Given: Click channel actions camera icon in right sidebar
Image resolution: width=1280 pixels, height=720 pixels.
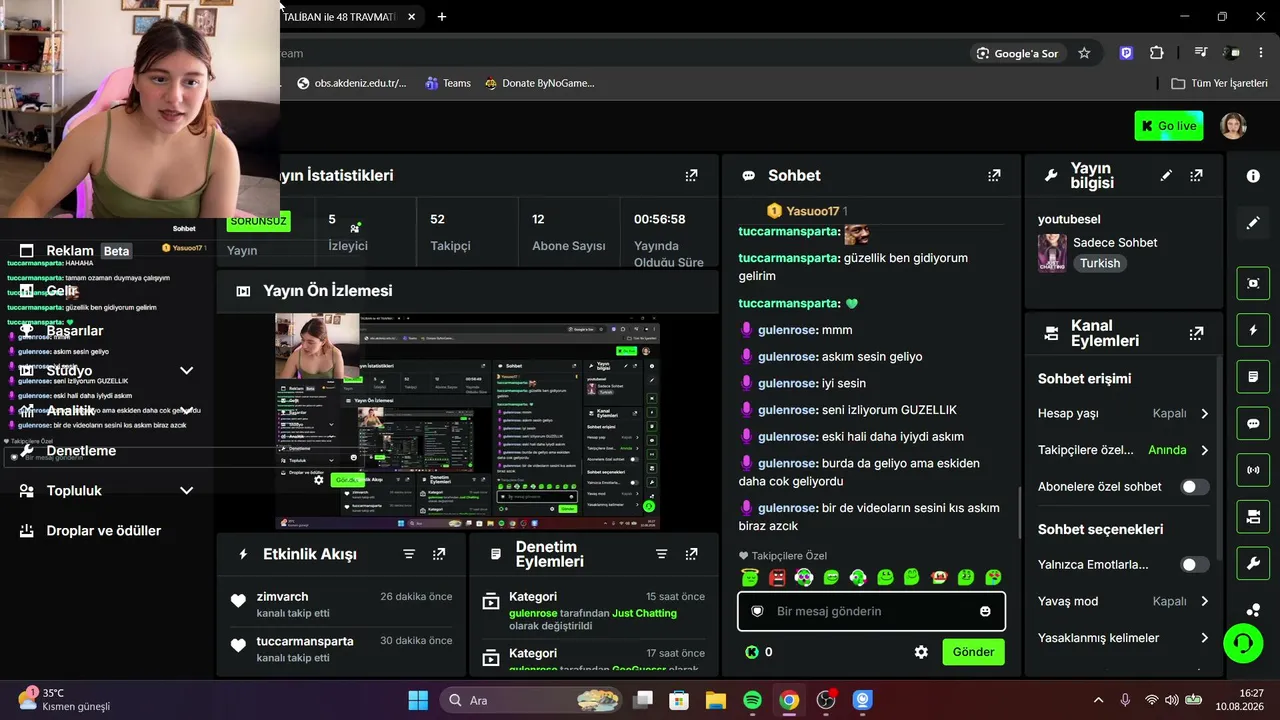Looking at the screenshot, I should (1253, 517).
